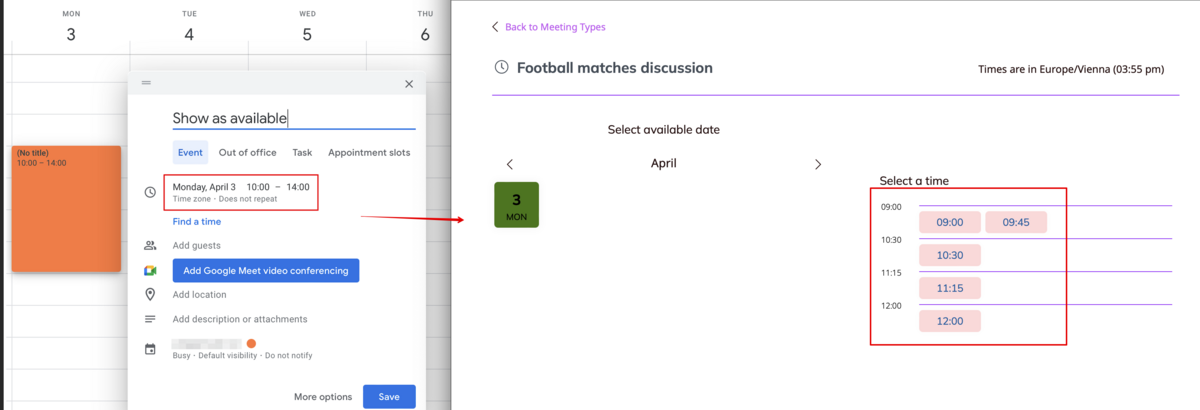Open the Find a time link

pyautogui.click(x=196, y=222)
